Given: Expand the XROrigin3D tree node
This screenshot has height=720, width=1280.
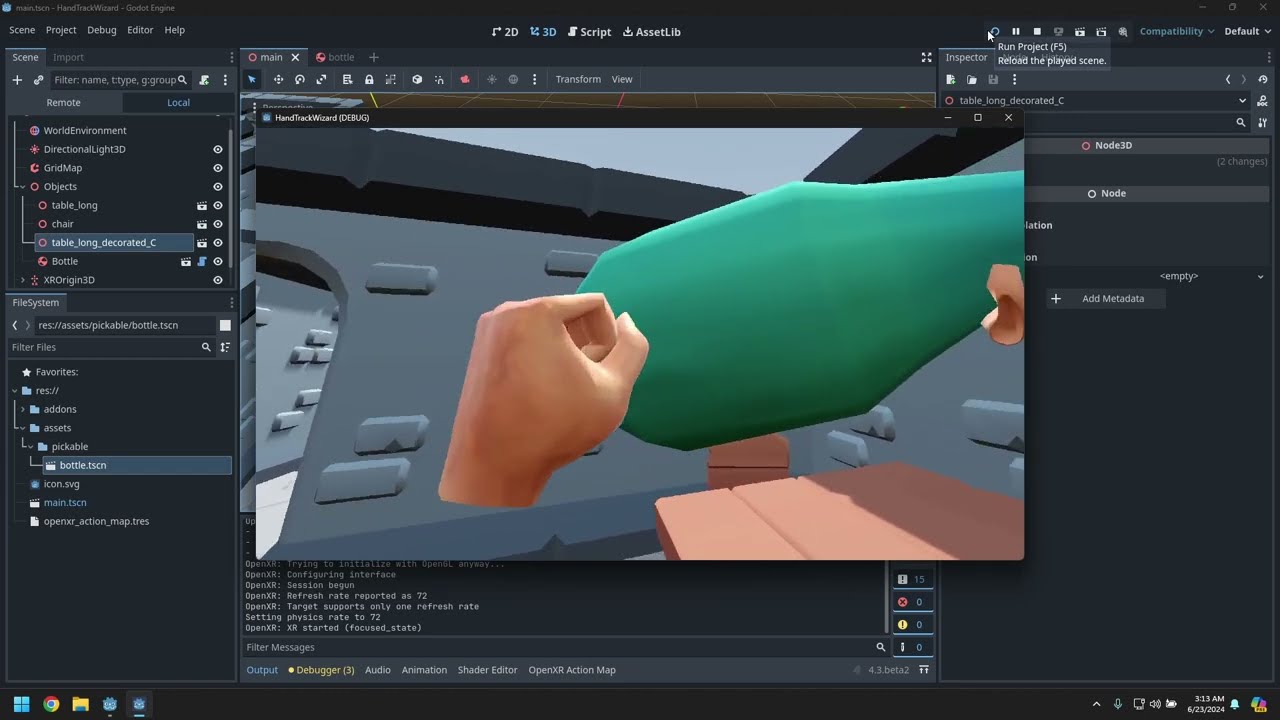Looking at the screenshot, I should coord(22,280).
